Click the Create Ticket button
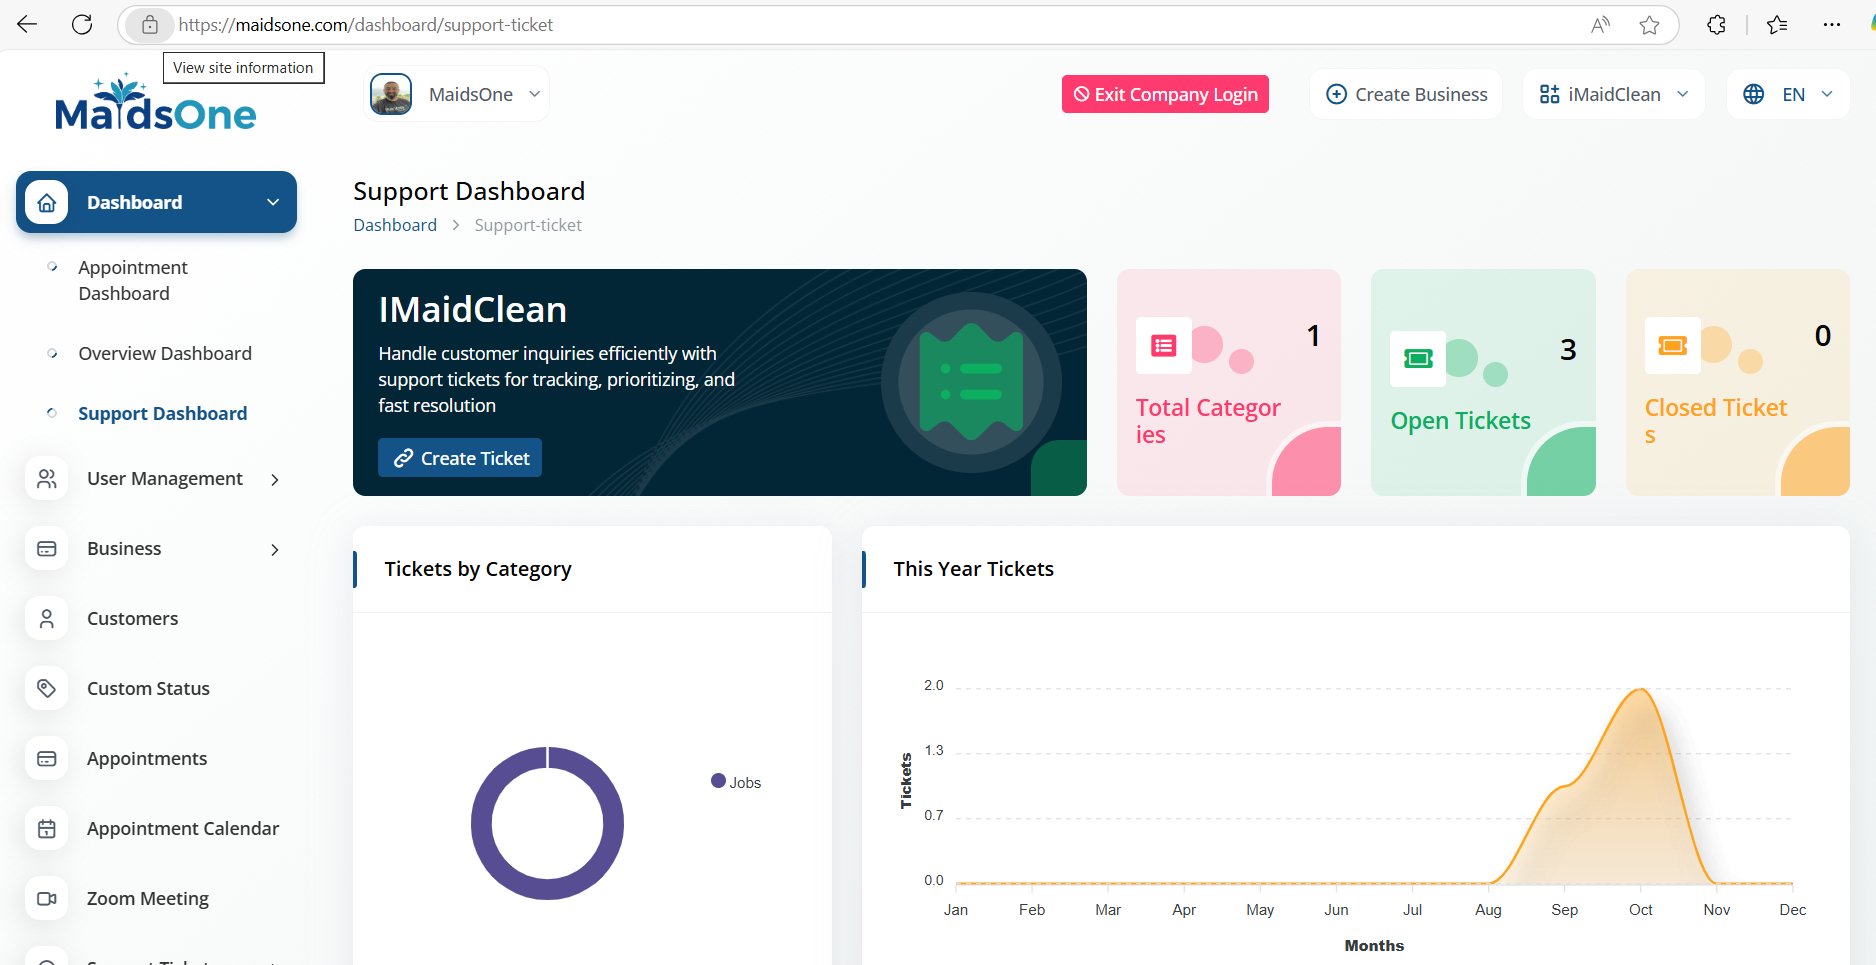Screen dimensions: 1876x965 [460, 458]
